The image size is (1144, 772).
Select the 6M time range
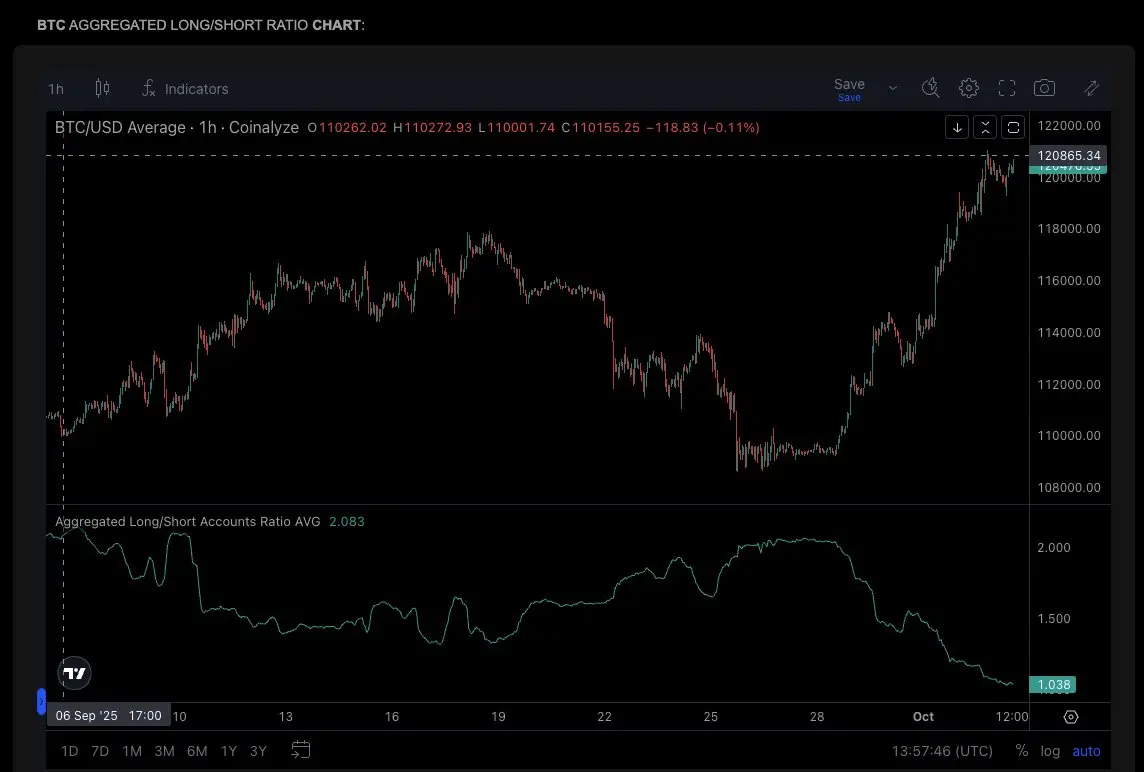point(197,751)
